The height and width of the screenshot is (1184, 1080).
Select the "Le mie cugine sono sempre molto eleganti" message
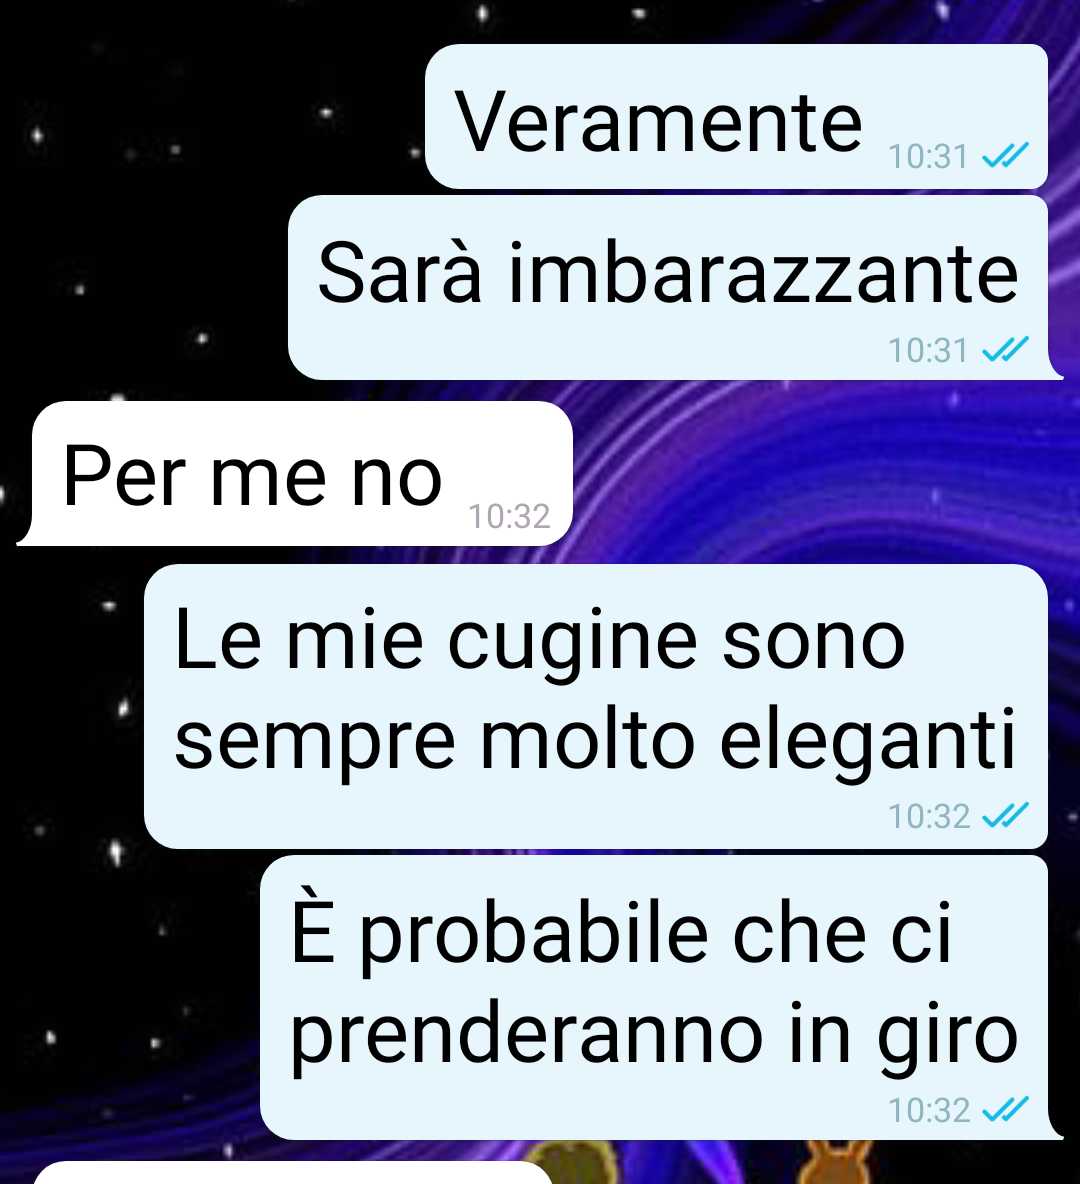tap(596, 706)
